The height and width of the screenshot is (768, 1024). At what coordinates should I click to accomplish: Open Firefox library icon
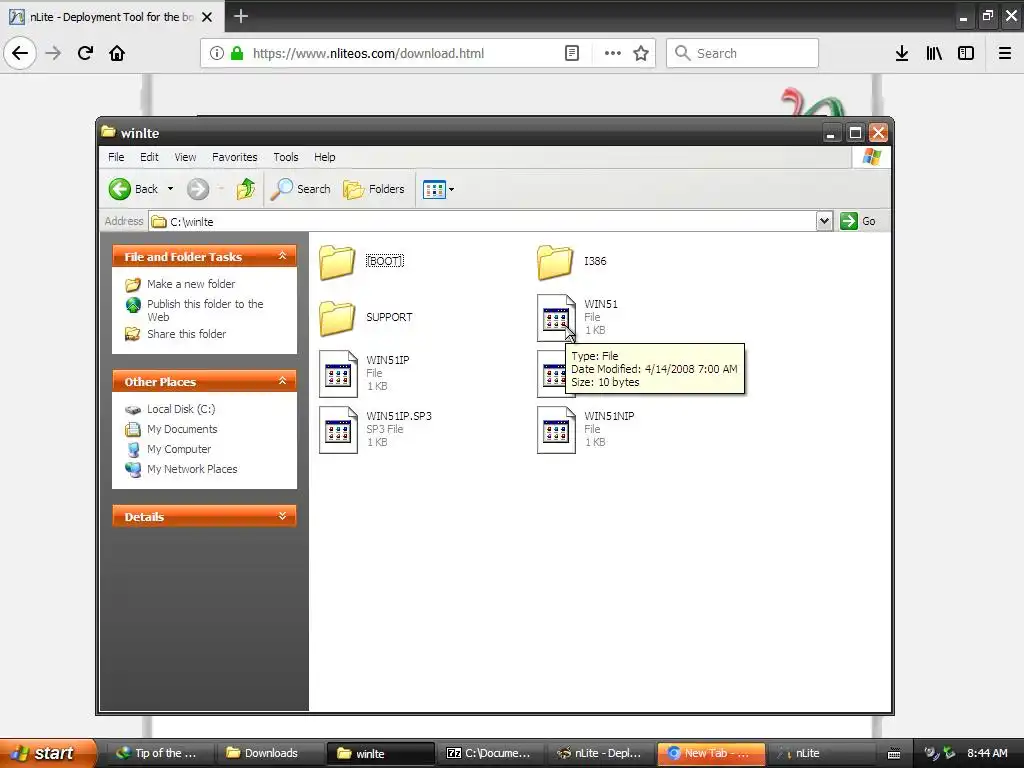(x=934, y=54)
